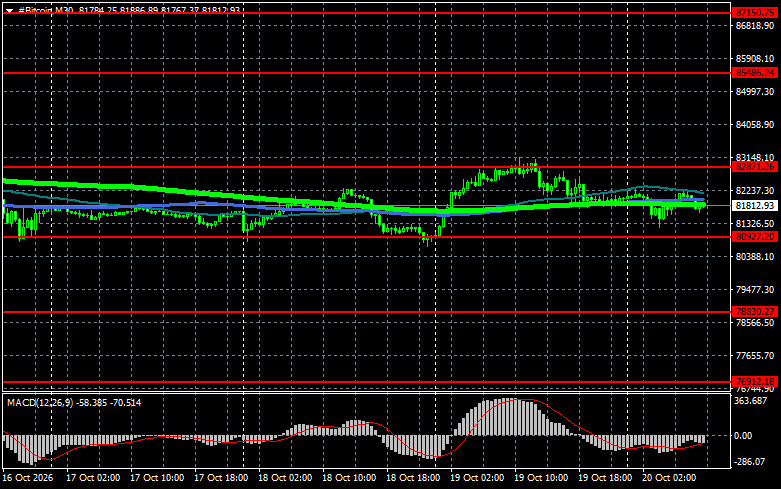Click the 86818.90 price scale value
The image size is (781, 489).
pyautogui.click(x=755, y=25)
